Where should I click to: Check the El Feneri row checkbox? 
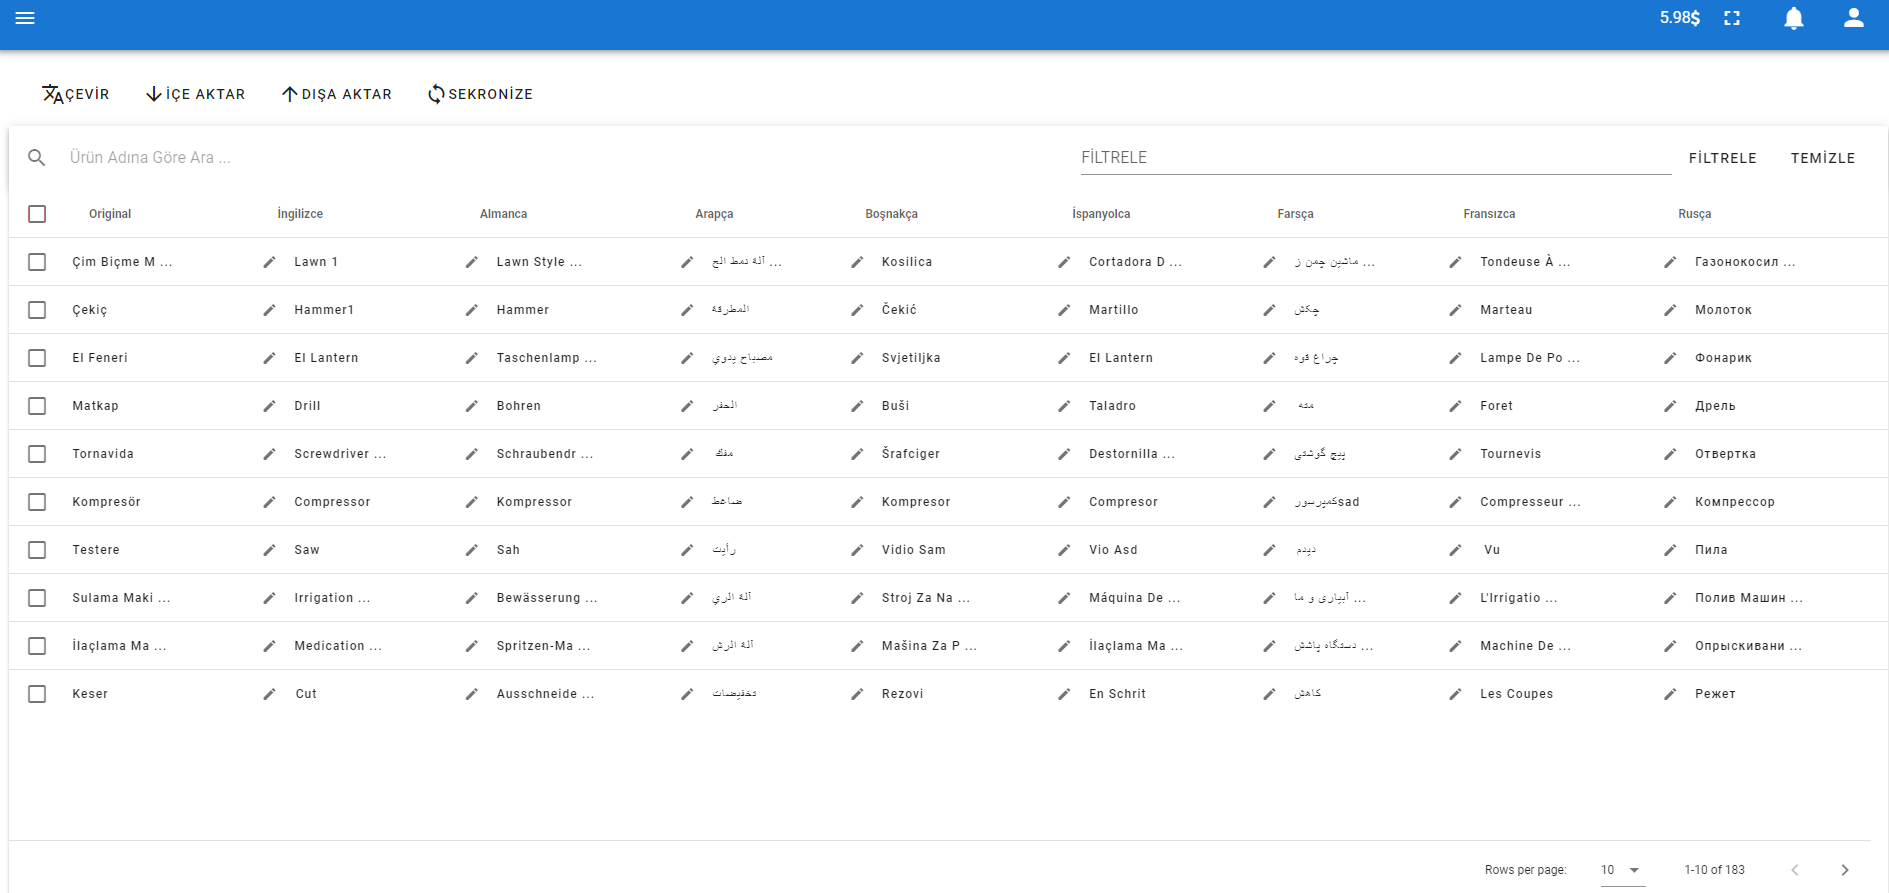[x=37, y=358]
